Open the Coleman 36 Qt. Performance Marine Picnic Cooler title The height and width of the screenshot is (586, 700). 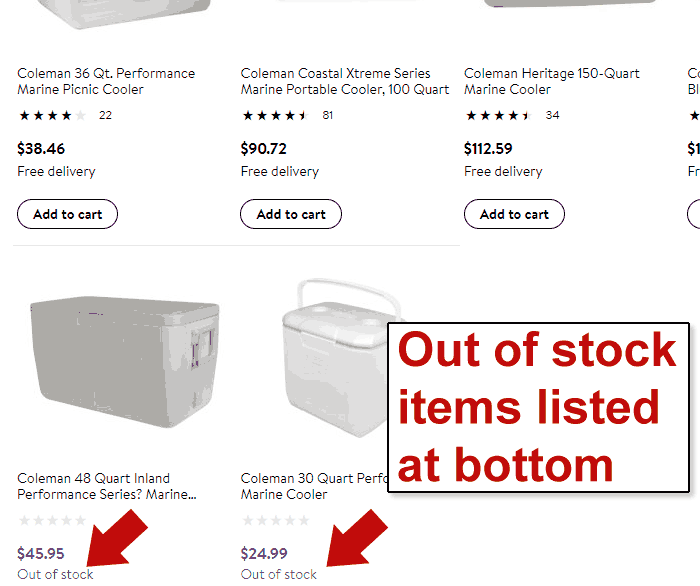click(x=106, y=81)
